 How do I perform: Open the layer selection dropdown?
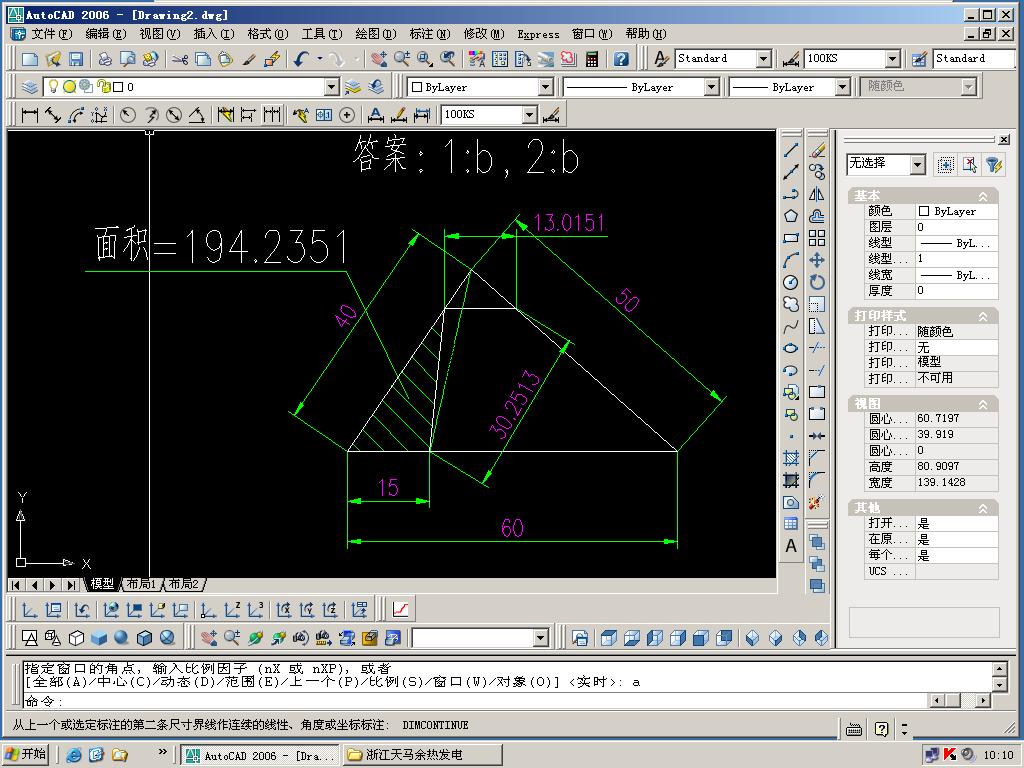pyautogui.click(x=332, y=87)
